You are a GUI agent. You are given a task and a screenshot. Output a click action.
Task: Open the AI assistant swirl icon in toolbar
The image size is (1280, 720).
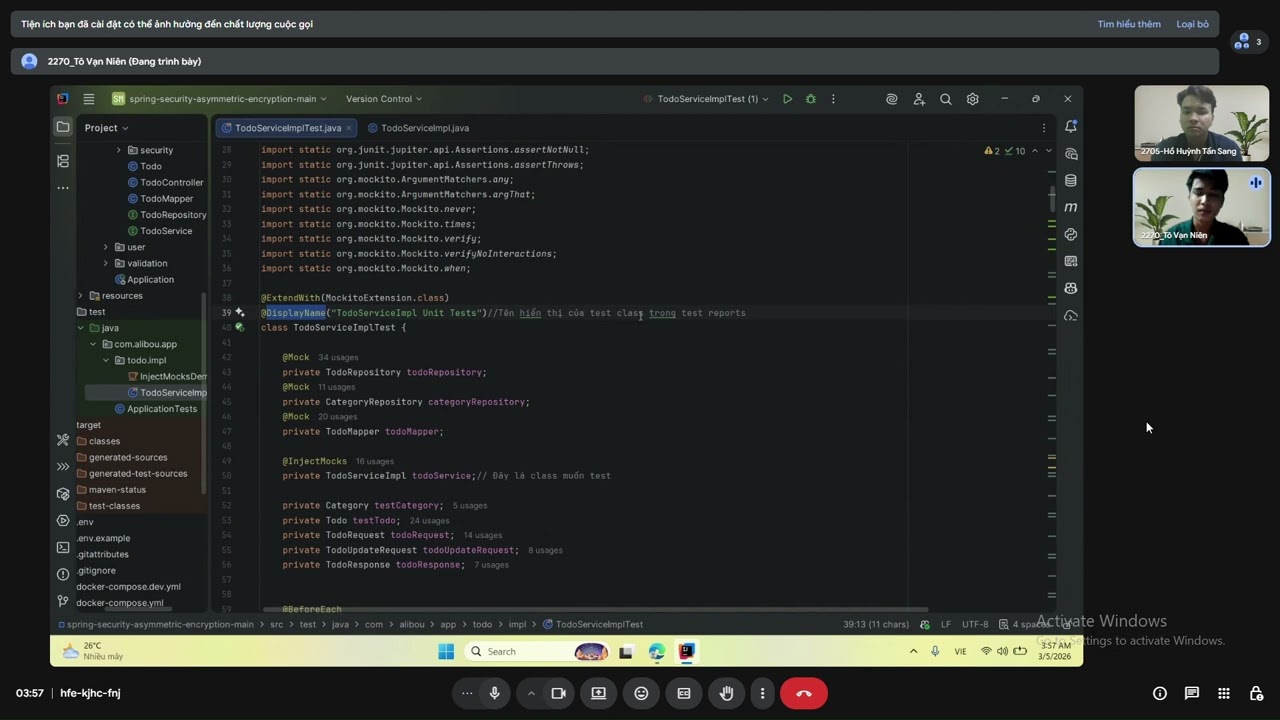891,99
